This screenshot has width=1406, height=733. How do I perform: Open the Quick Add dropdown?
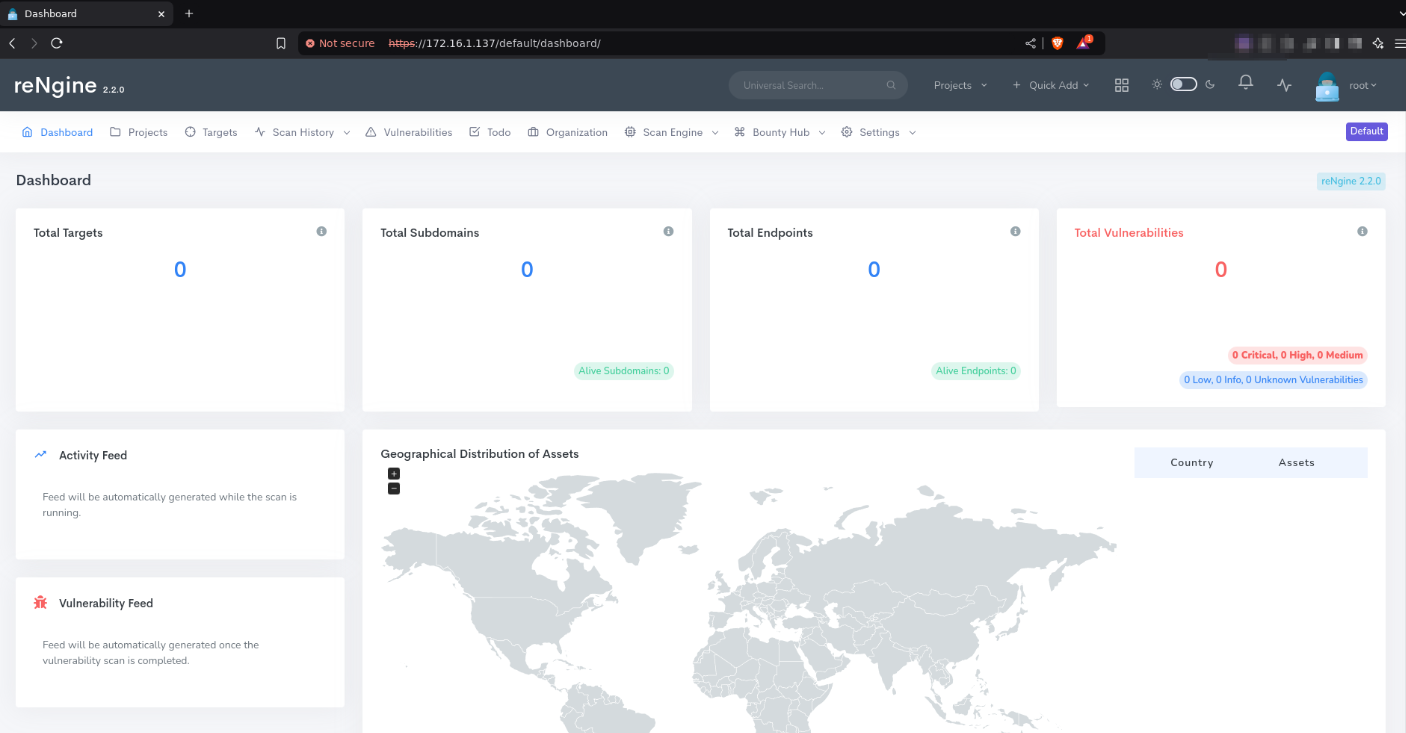pyautogui.click(x=1051, y=85)
